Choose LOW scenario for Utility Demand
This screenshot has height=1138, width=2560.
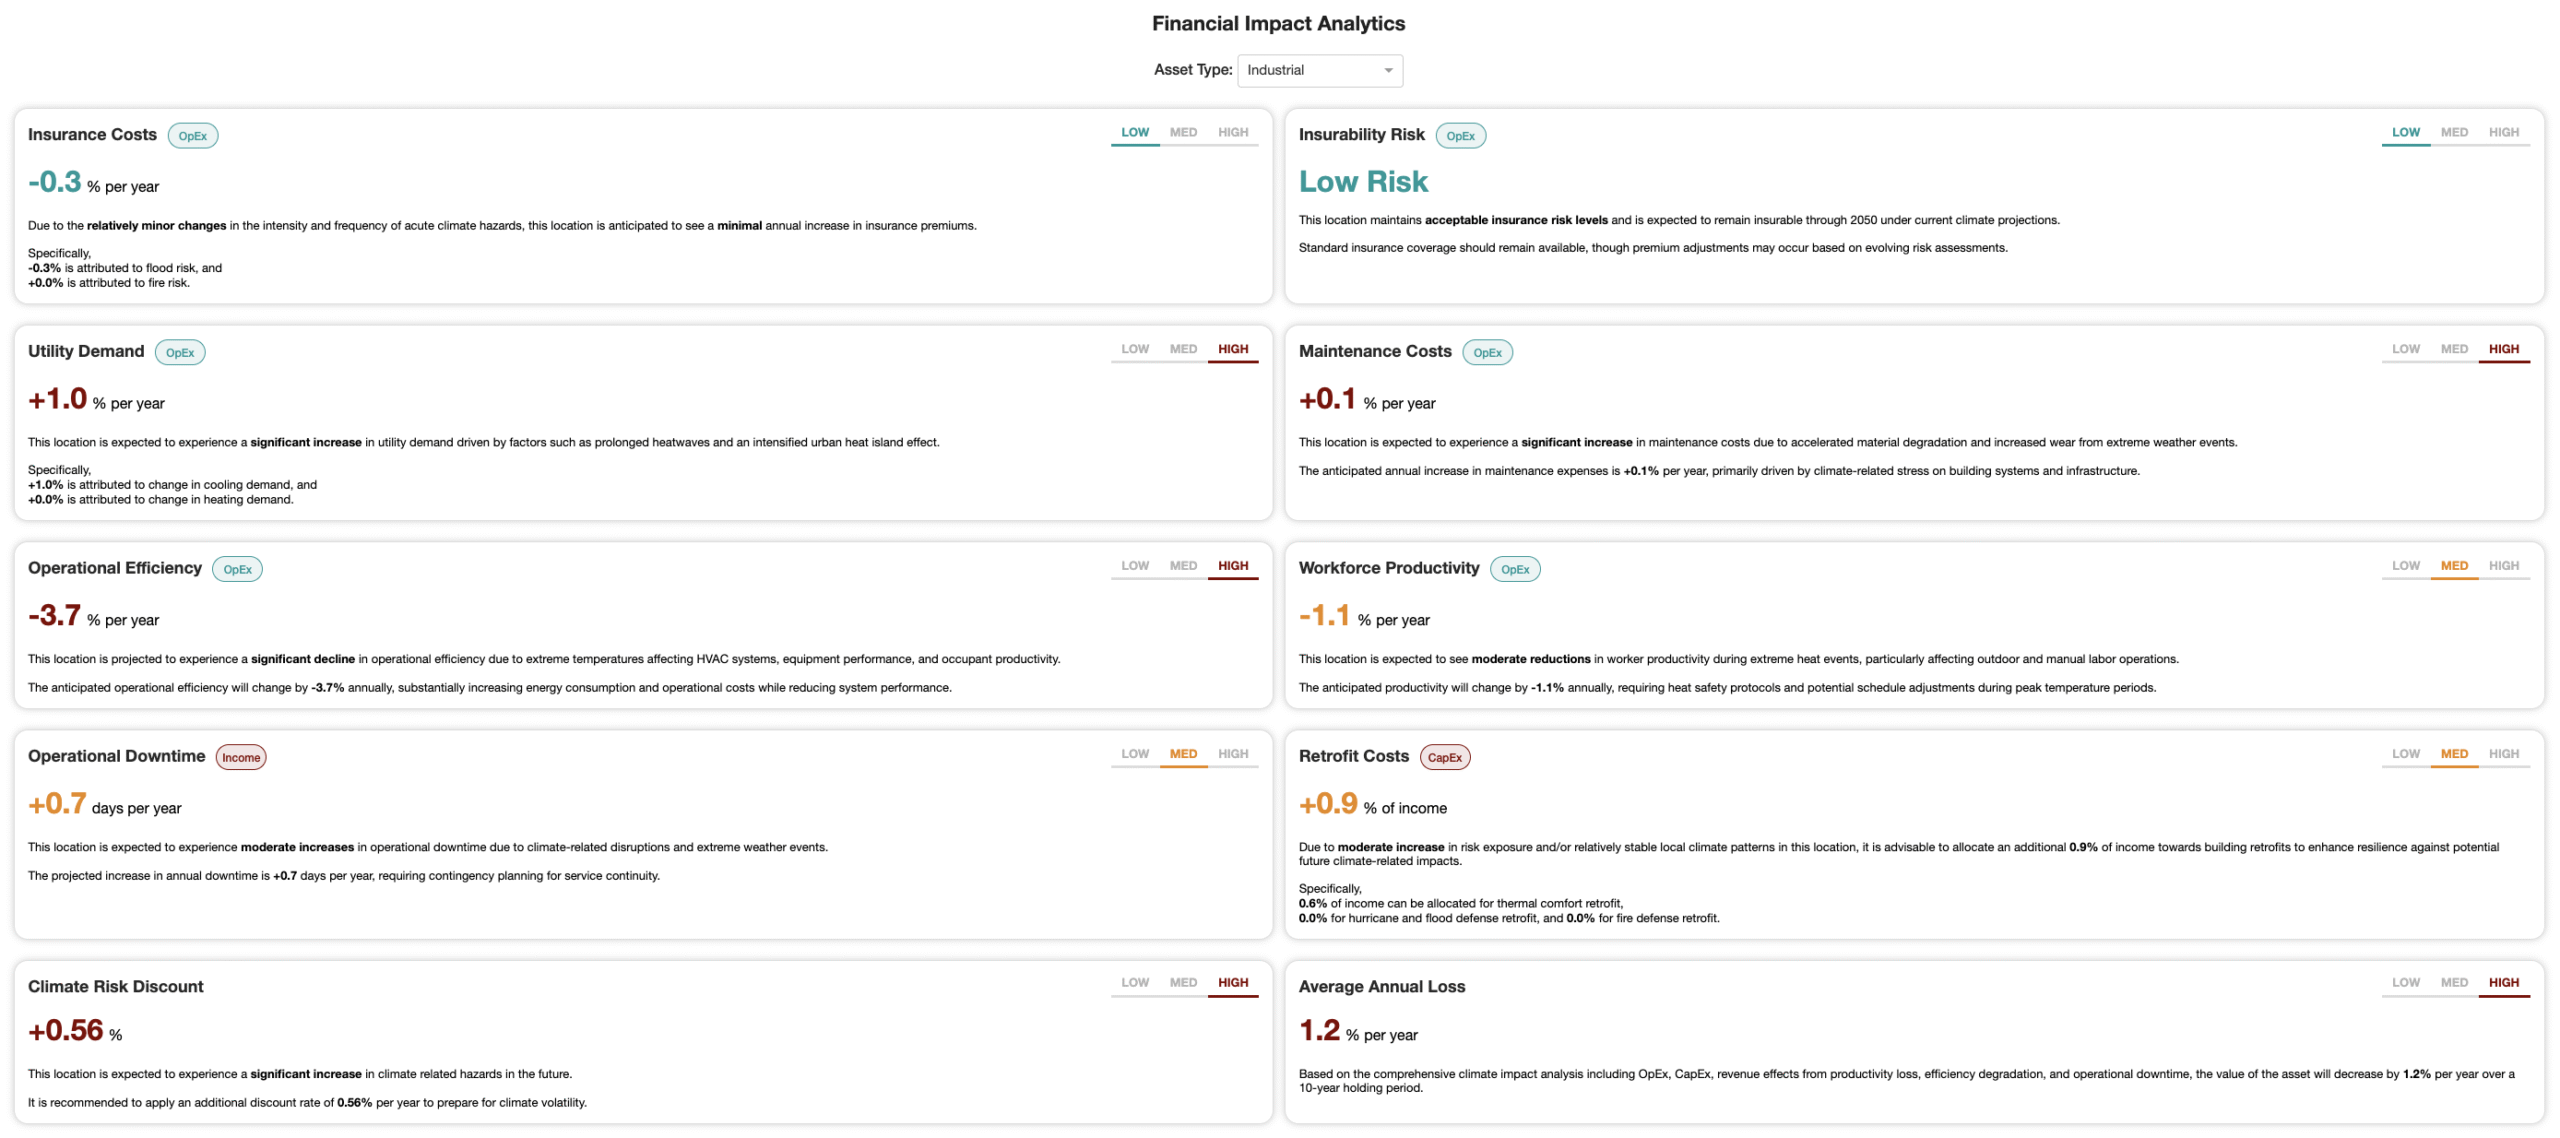[1134, 349]
